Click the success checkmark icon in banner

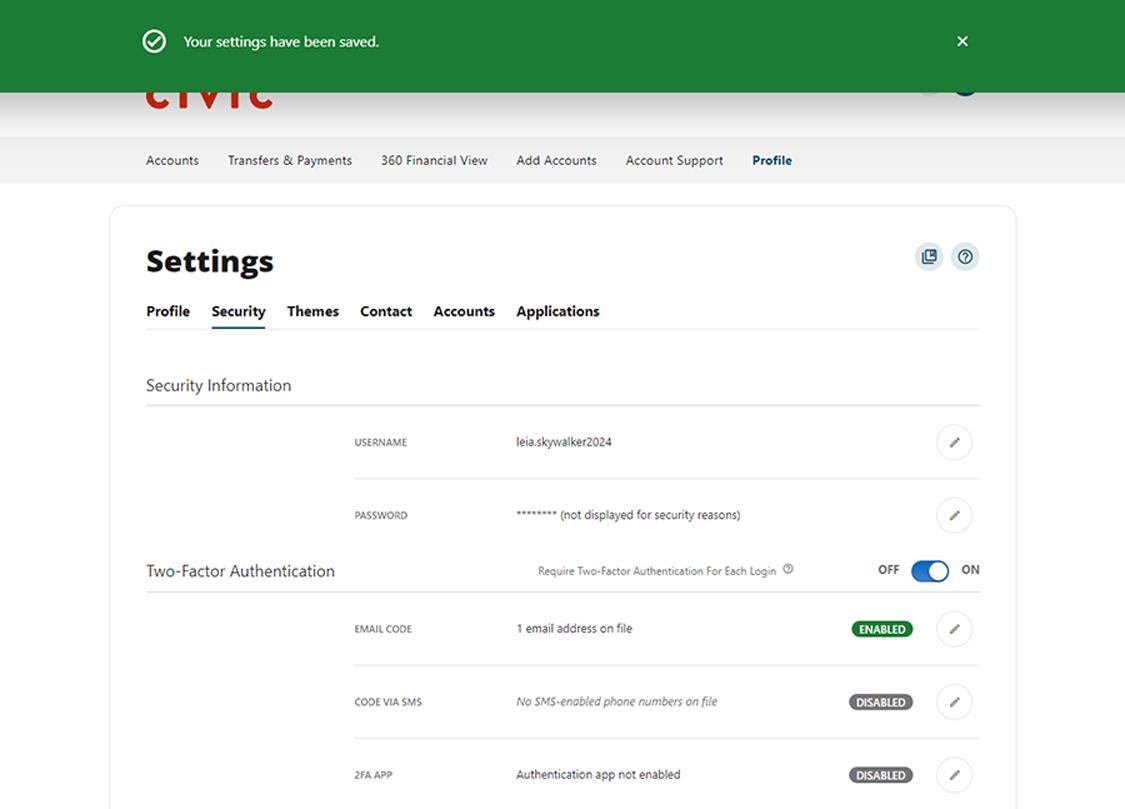click(x=154, y=42)
